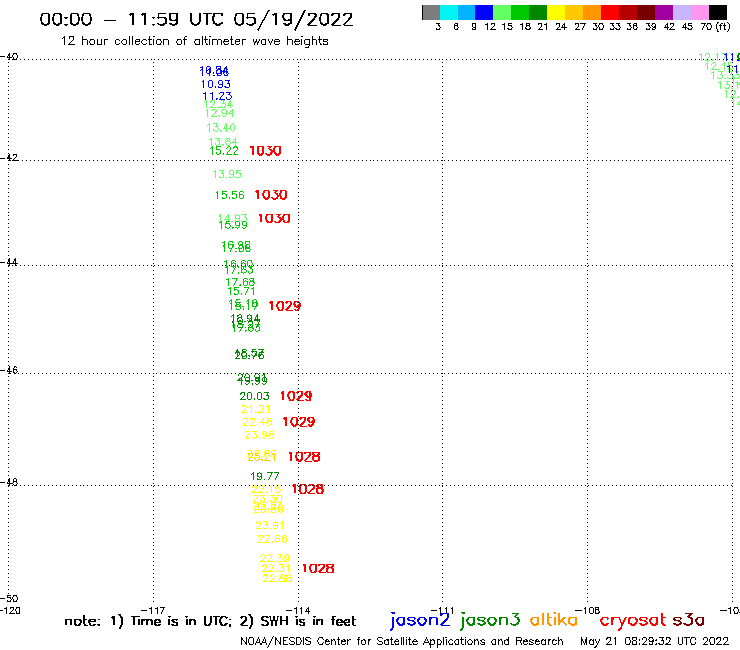The height and width of the screenshot is (650, 740).
Task: Click the 17.68 wave height value
Action: coord(240,282)
